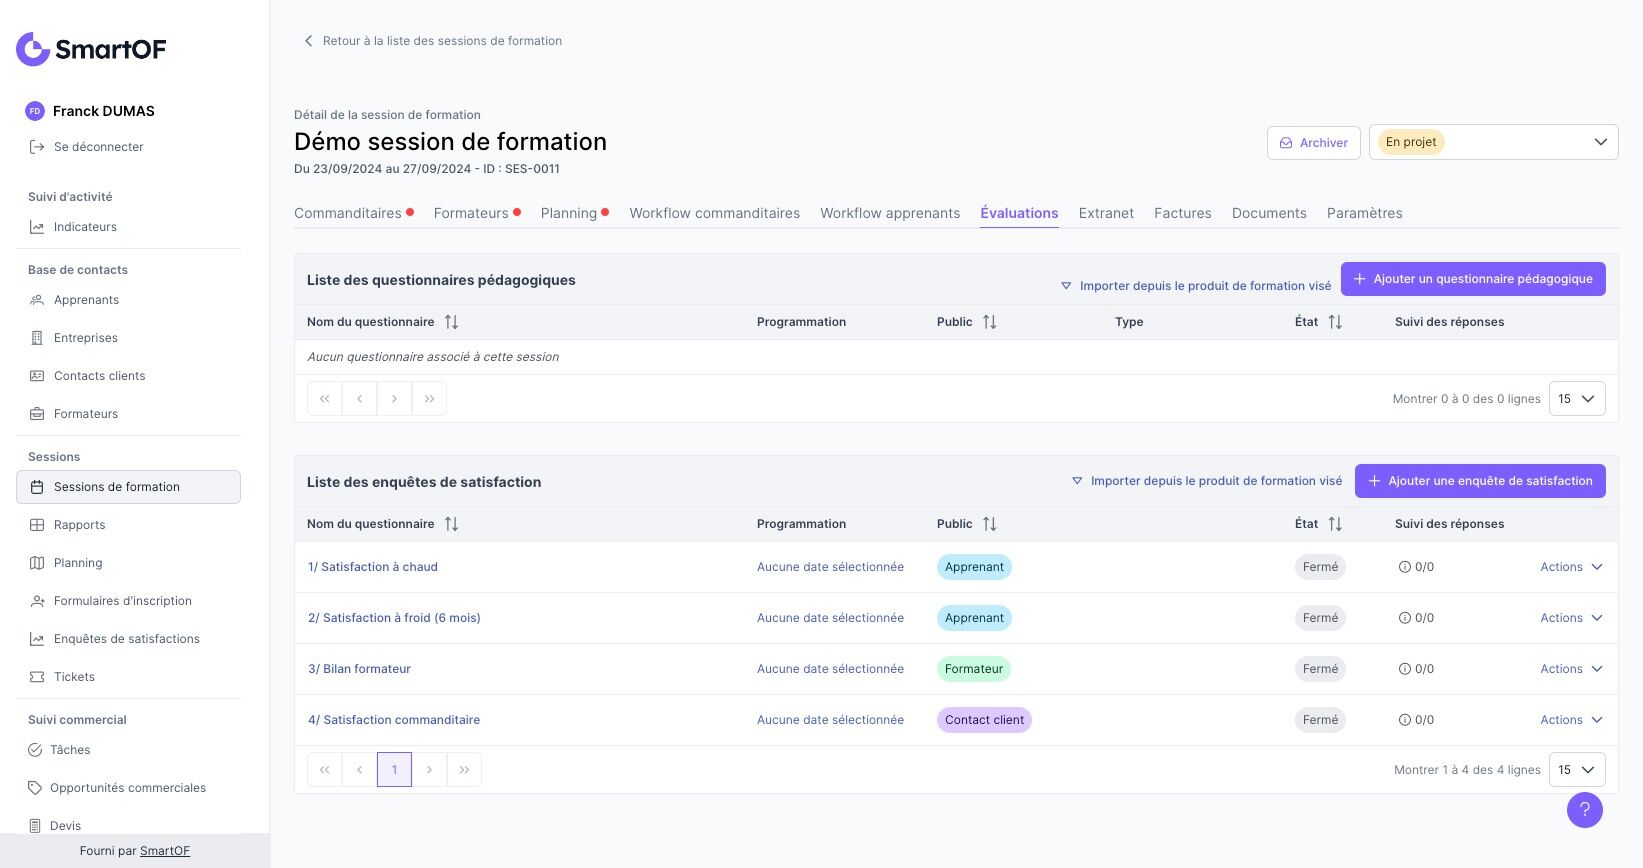Image resolution: width=1643 pixels, height=868 pixels.
Task: Click the Entreprises building icon
Action: point(37,338)
